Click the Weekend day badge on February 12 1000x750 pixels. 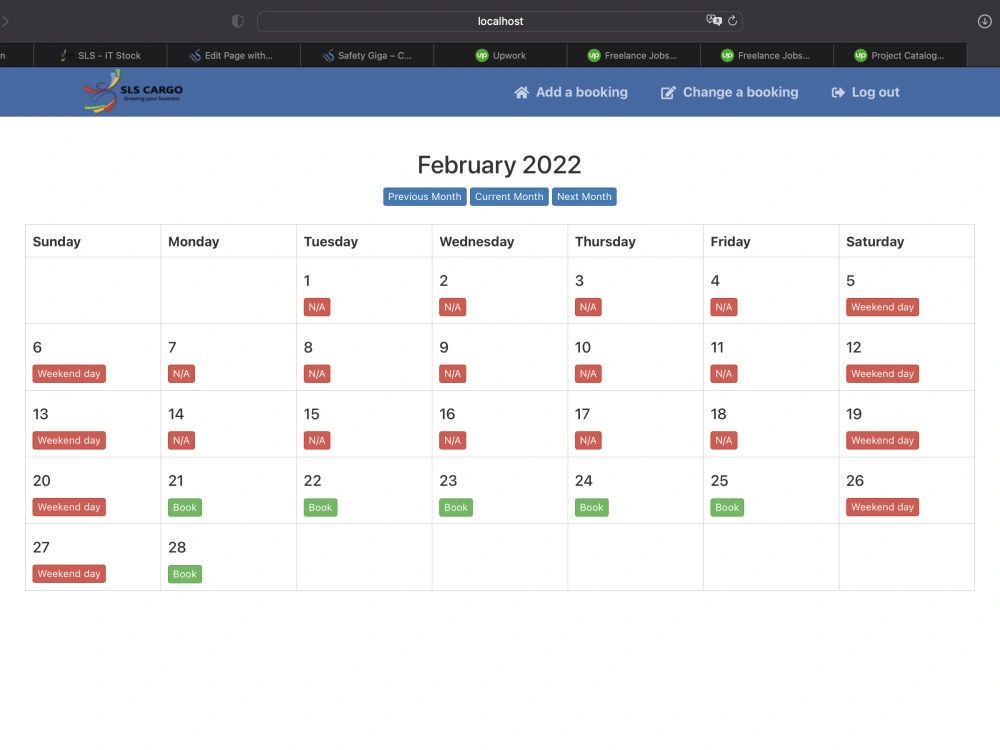pos(883,374)
